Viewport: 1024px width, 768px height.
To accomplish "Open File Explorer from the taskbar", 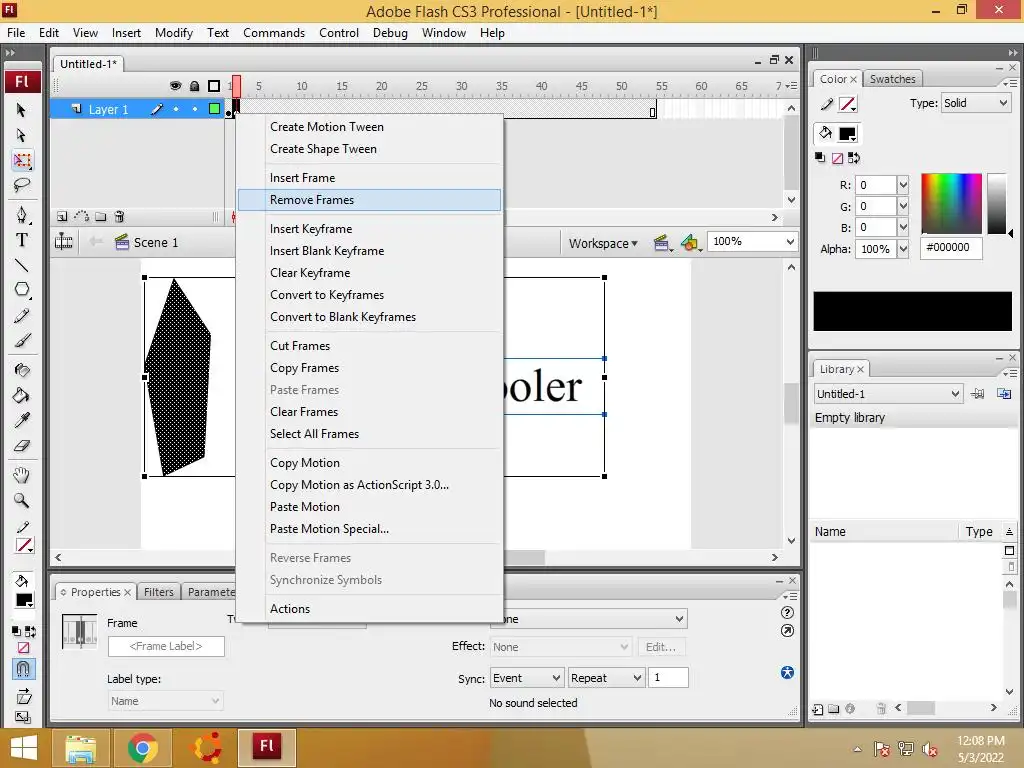I will tap(80, 747).
